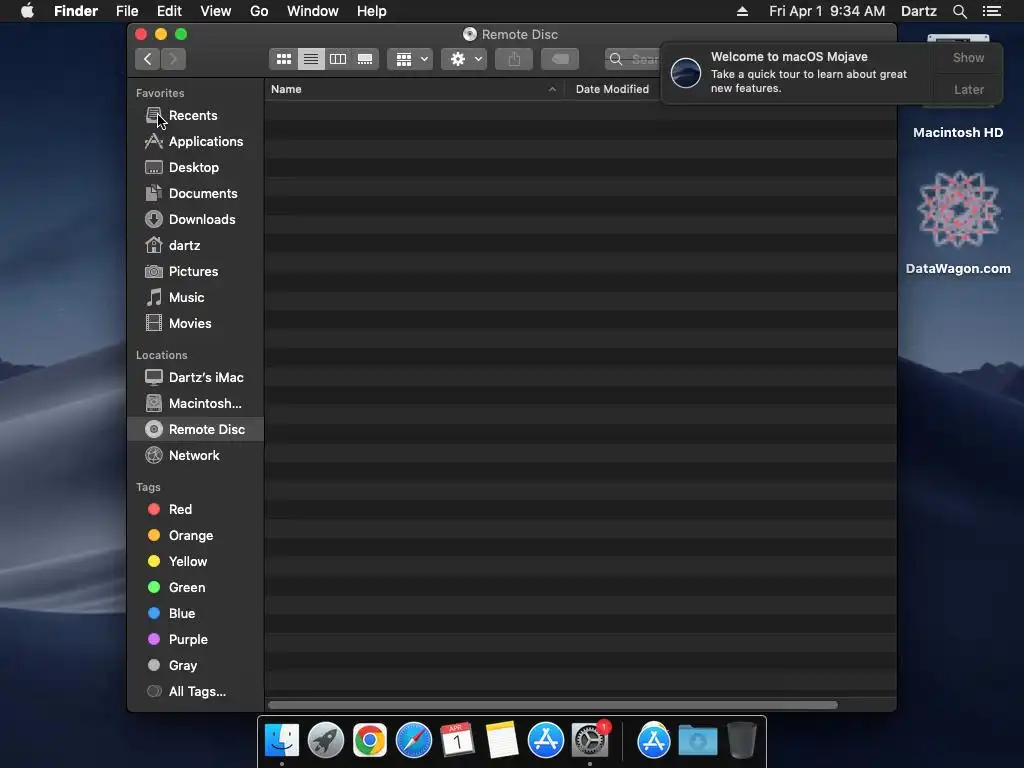The image size is (1024, 768).
Task: Open the Window menu
Action: point(313,11)
